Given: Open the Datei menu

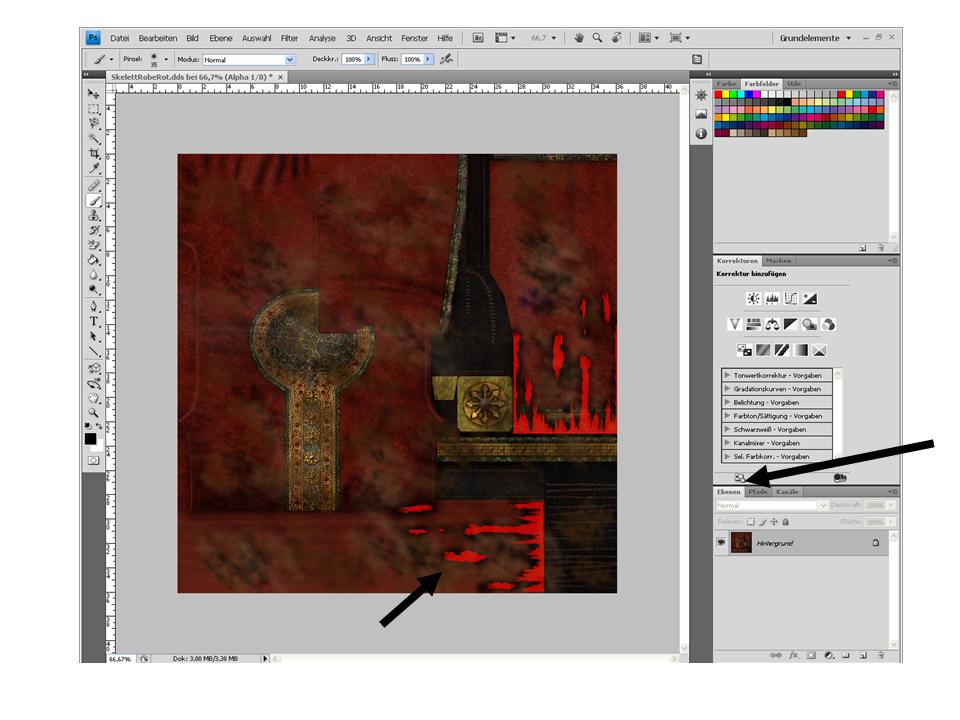Looking at the screenshot, I should (x=119, y=38).
